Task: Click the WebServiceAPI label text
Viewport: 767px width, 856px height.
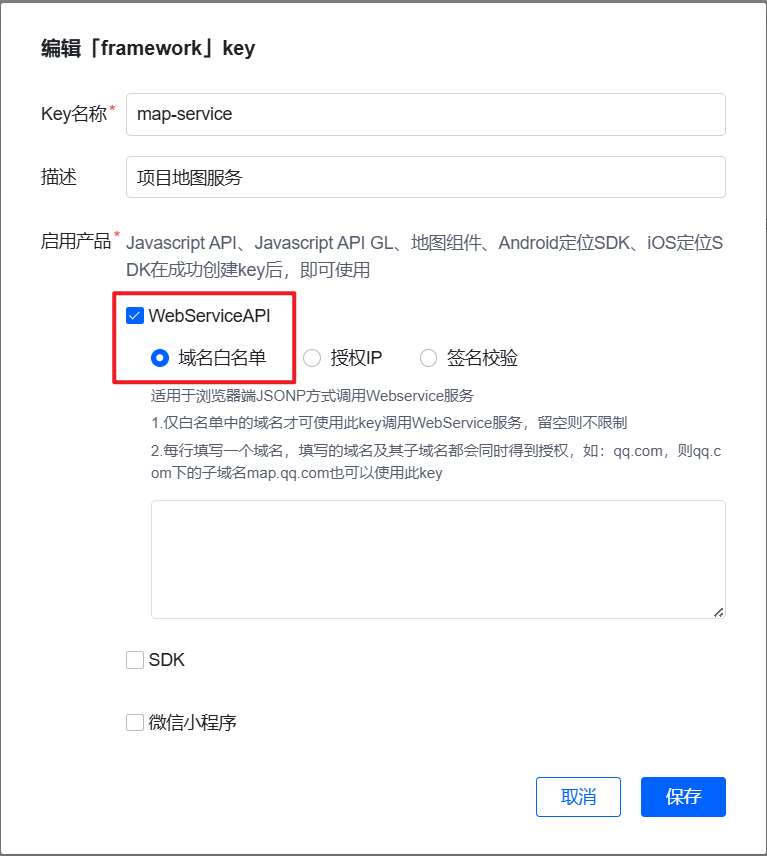Action: click(x=210, y=316)
